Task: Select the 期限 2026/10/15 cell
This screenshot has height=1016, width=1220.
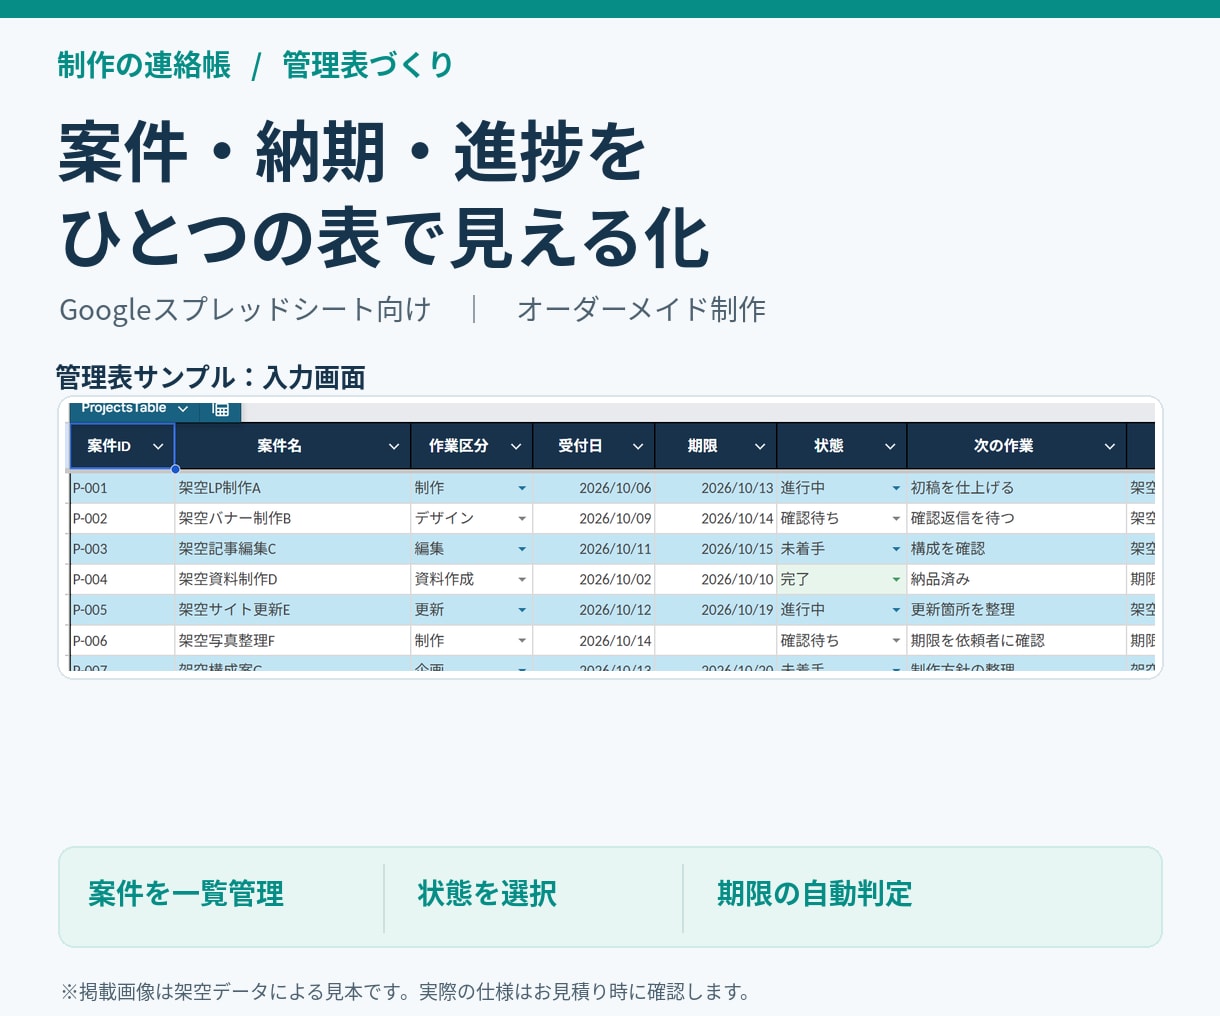Action: click(x=716, y=549)
